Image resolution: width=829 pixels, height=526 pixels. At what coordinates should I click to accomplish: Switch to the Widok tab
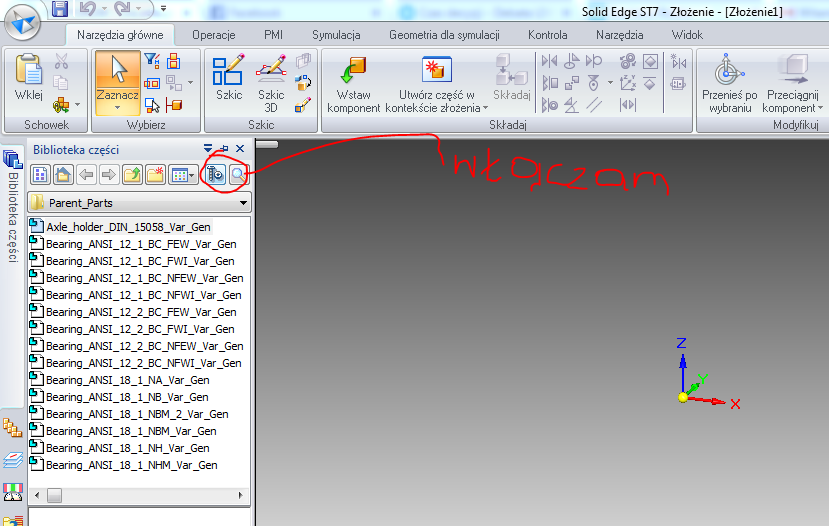click(687, 35)
